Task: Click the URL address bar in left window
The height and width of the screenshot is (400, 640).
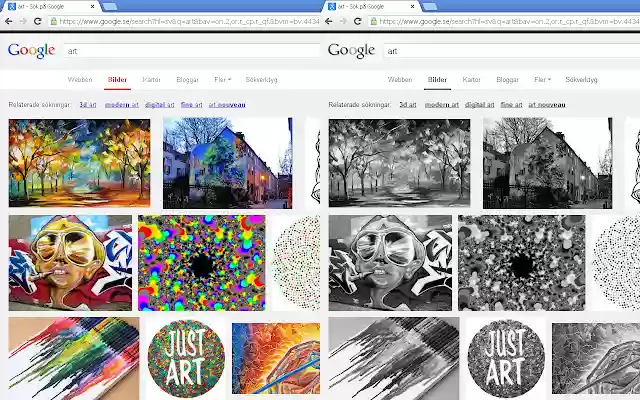Action: (x=184, y=21)
